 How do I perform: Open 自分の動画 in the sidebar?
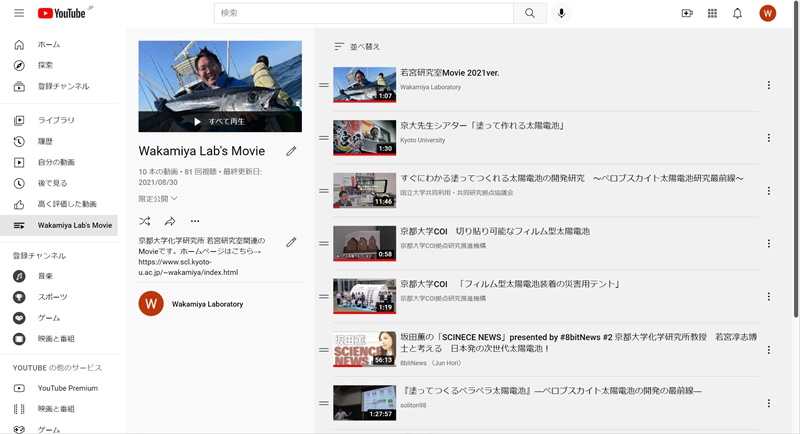coord(59,162)
